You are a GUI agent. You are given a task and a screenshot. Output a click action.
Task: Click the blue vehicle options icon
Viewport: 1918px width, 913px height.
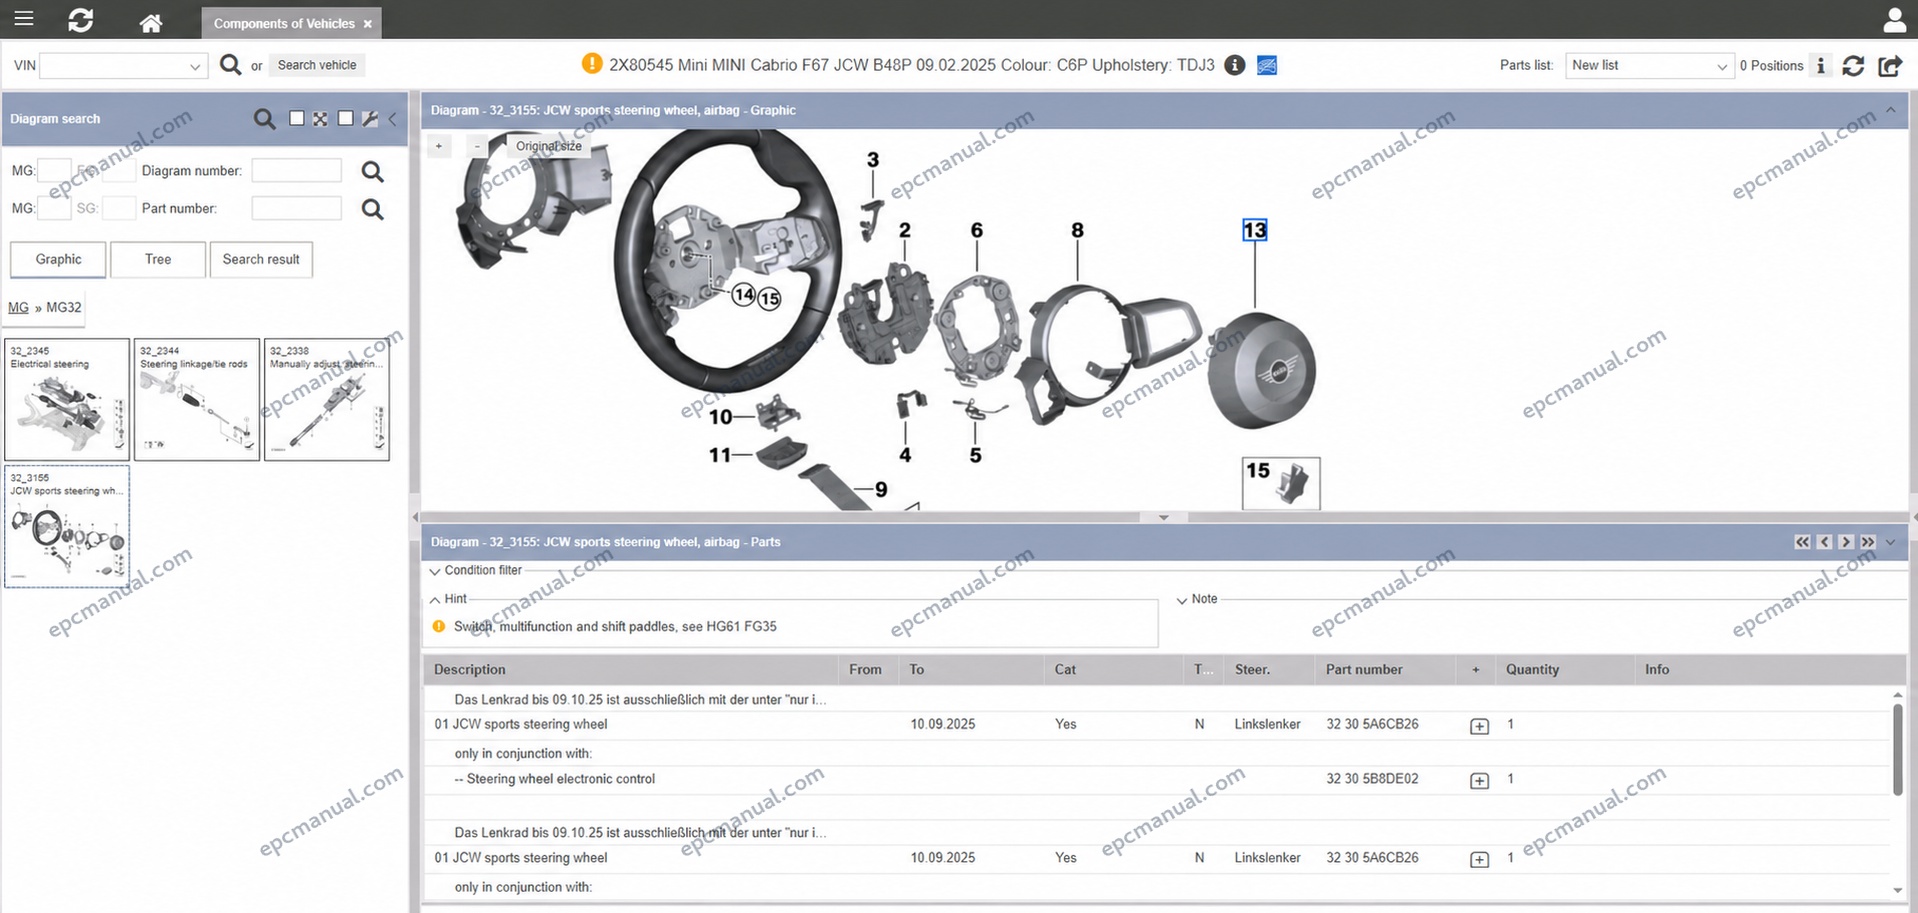click(x=1267, y=65)
